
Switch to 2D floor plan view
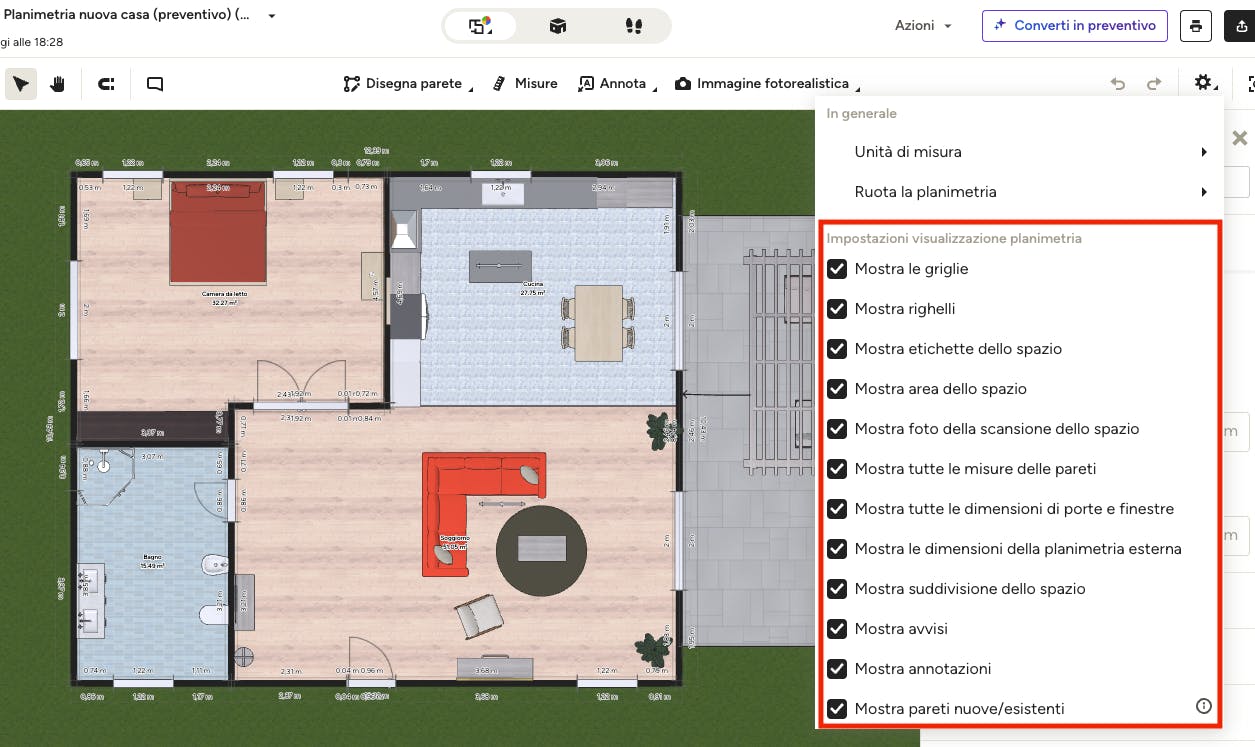point(481,26)
